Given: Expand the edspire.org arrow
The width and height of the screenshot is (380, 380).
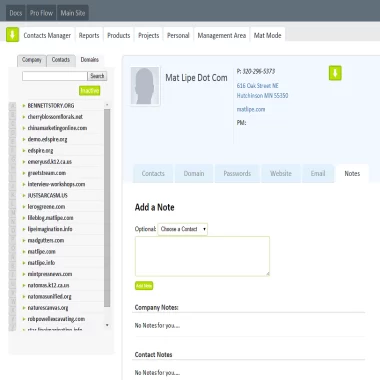Looking at the screenshot, I should tap(24, 151).
